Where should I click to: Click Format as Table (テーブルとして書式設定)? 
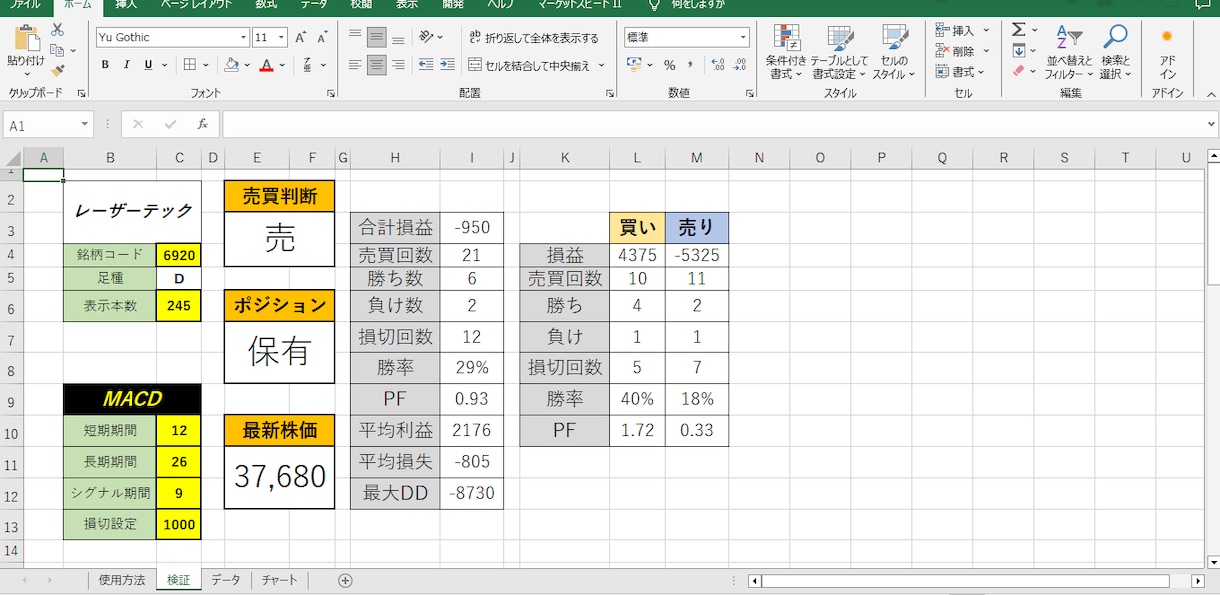(x=840, y=53)
